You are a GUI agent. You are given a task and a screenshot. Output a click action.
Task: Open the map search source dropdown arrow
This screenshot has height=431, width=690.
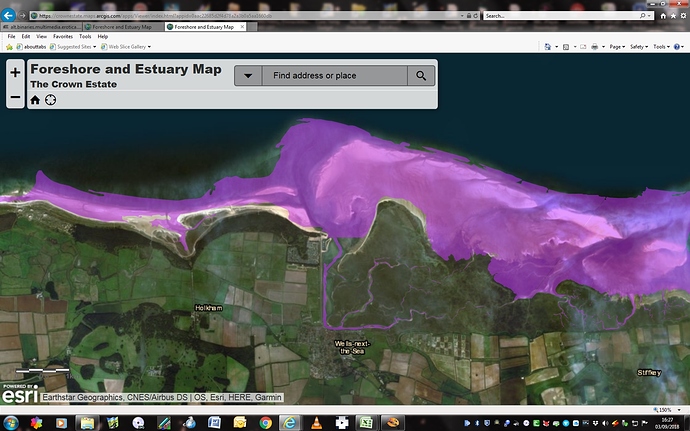248,76
